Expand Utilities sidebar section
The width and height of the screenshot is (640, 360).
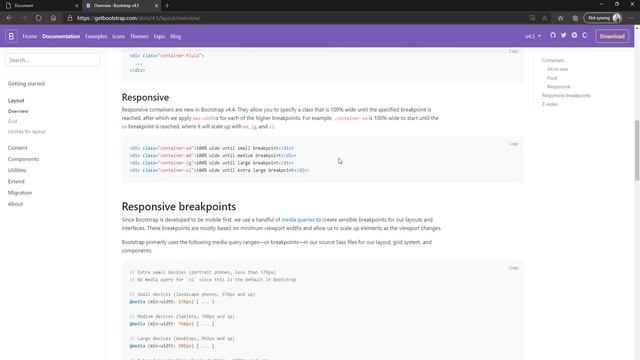[x=17, y=170]
